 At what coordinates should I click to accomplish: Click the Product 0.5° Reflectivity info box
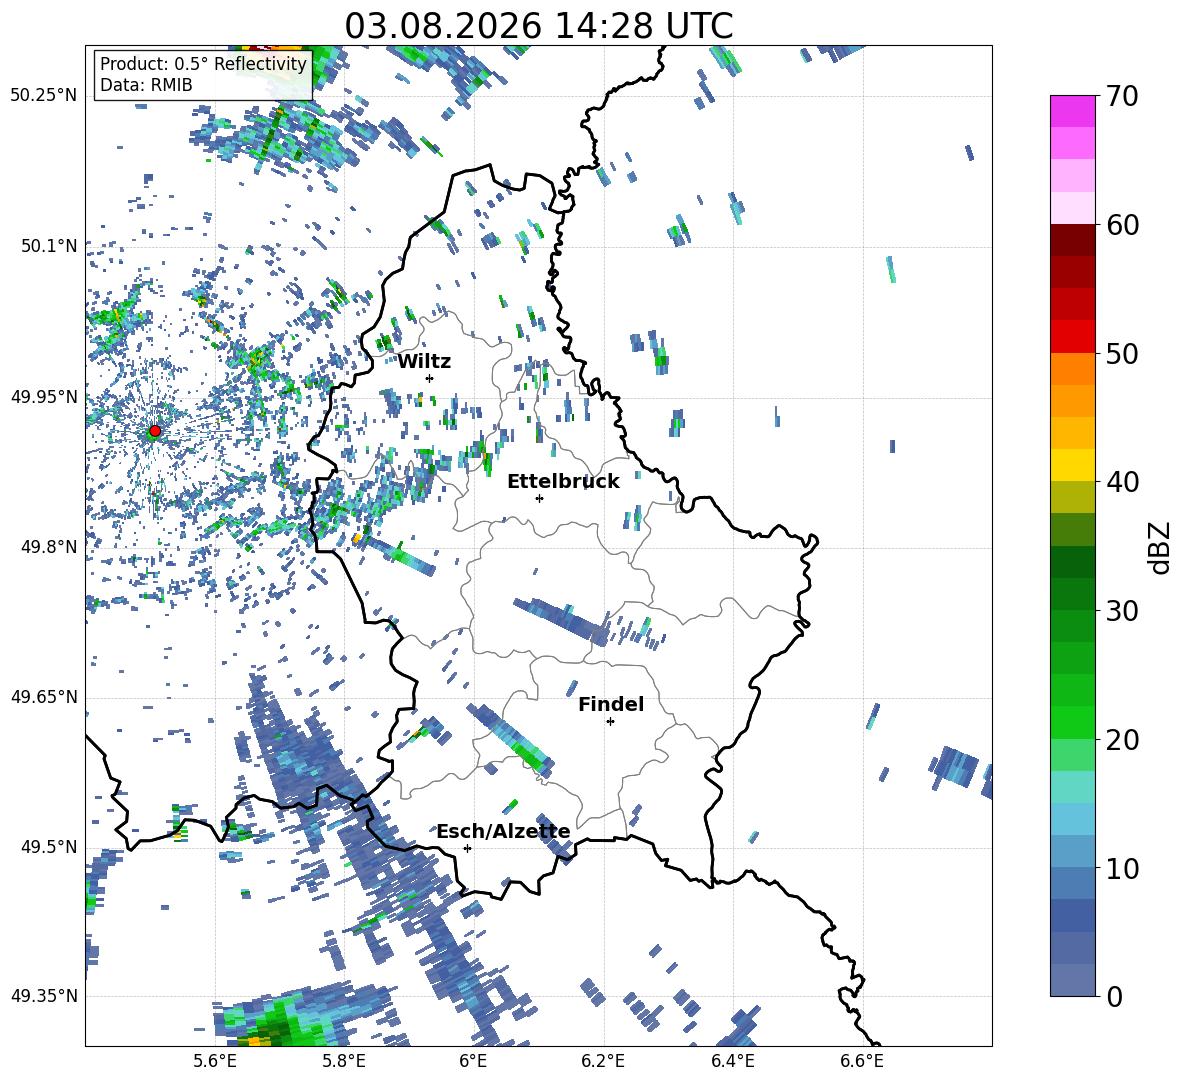203,74
